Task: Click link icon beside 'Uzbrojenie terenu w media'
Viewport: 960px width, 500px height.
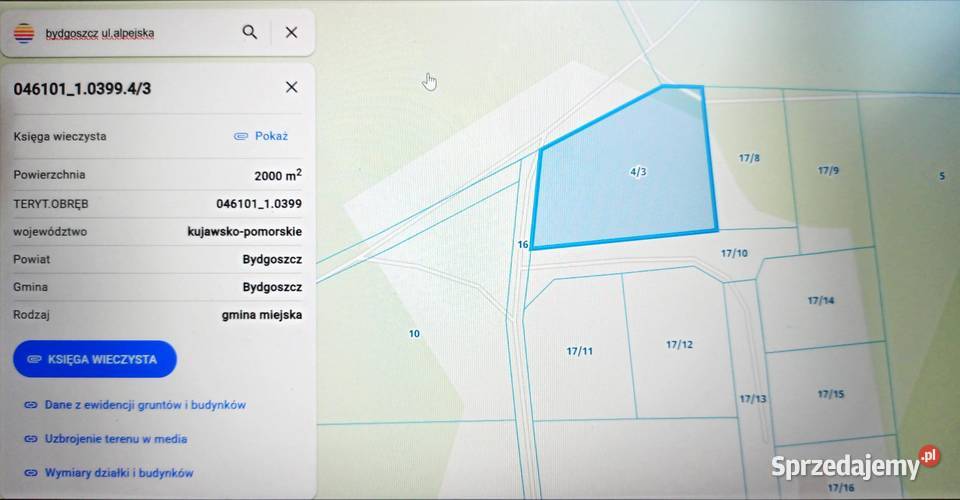Action: (31, 439)
